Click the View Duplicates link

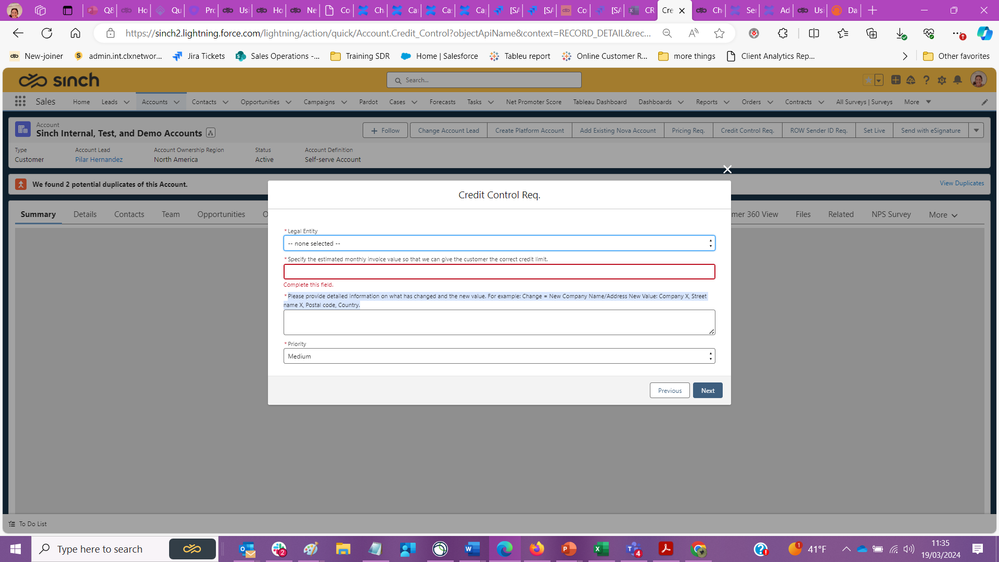pyautogui.click(x=961, y=184)
